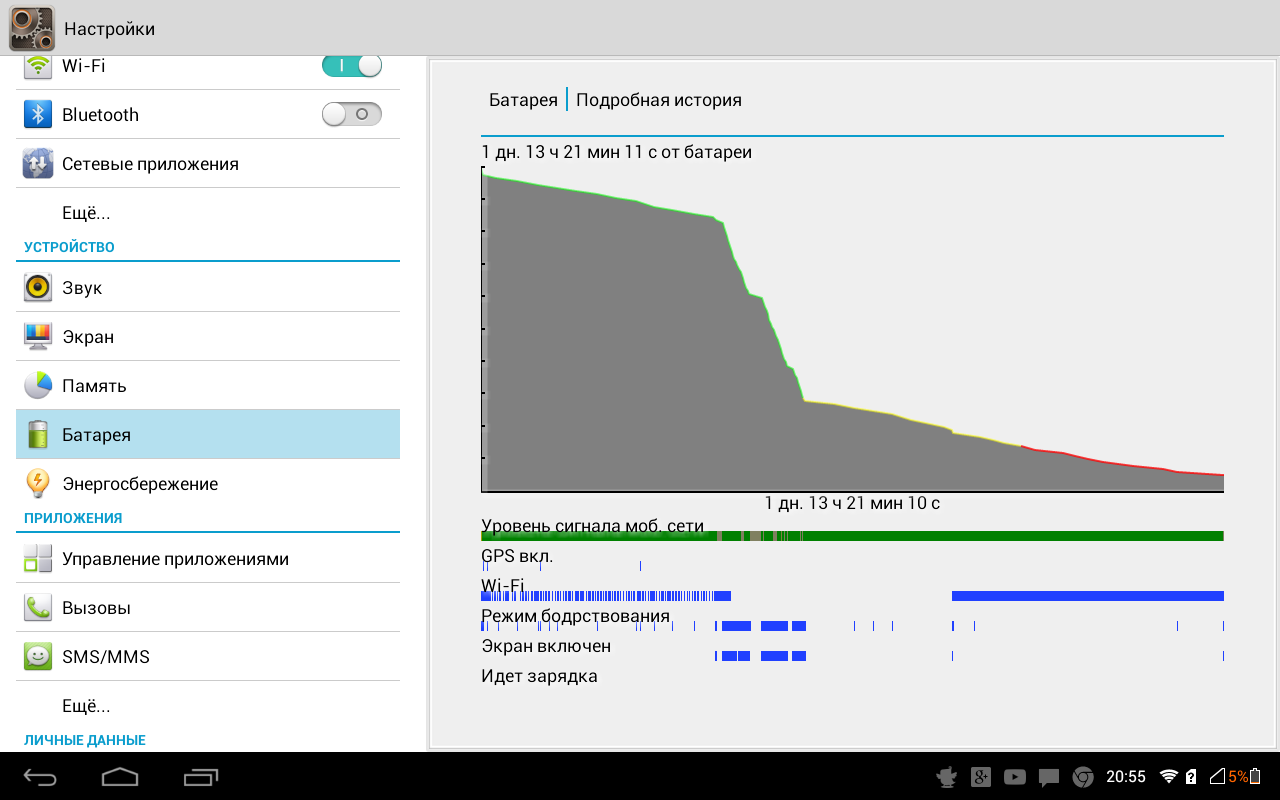Tap 'Подробная история' title text

pos(659,100)
